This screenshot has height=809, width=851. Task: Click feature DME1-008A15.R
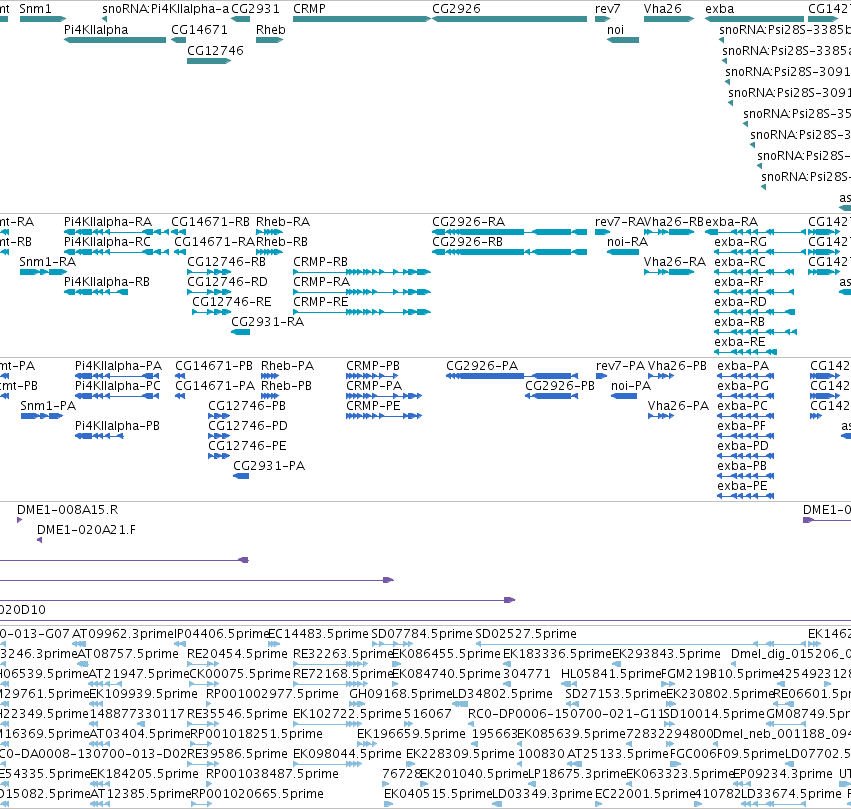point(67,510)
